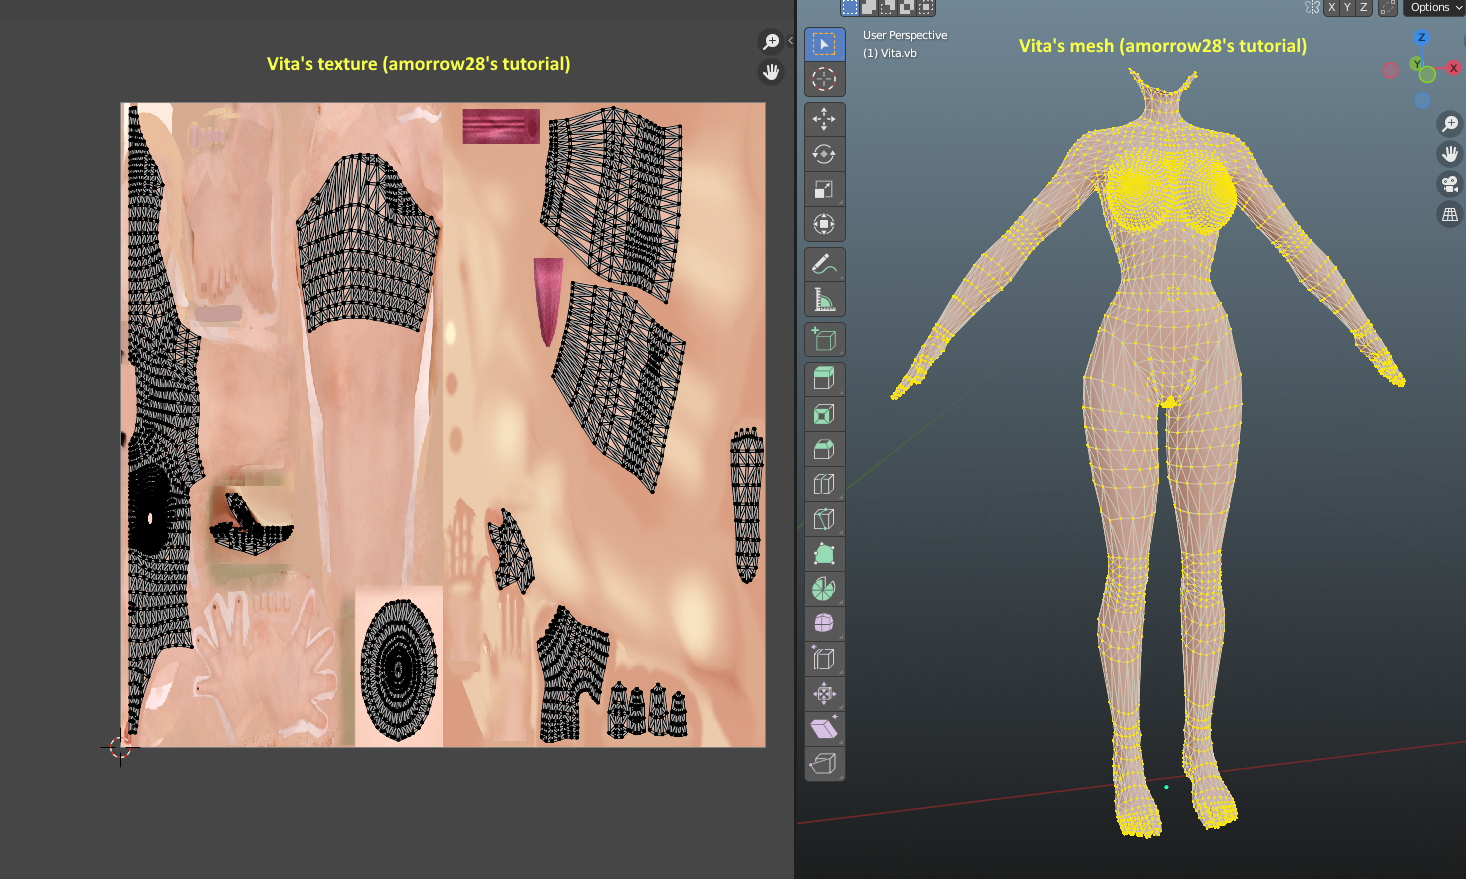The height and width of the screenshot is (879, 1466).
Task: Choose the Extrude Region tool
Action: pyautogui.click(x=824, y=380)
